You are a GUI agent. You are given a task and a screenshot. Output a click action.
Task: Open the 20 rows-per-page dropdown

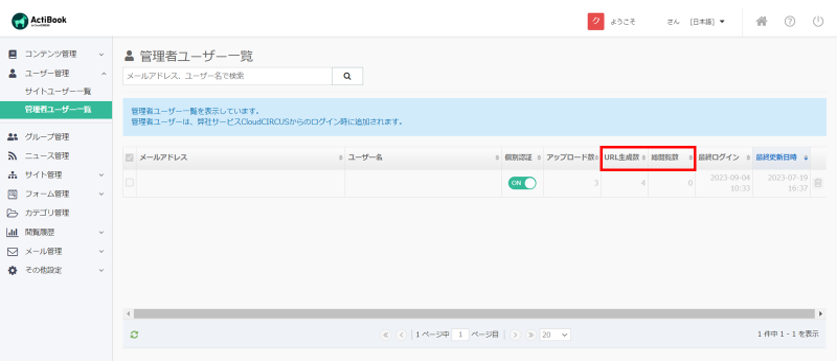click(x=555, y=335)
